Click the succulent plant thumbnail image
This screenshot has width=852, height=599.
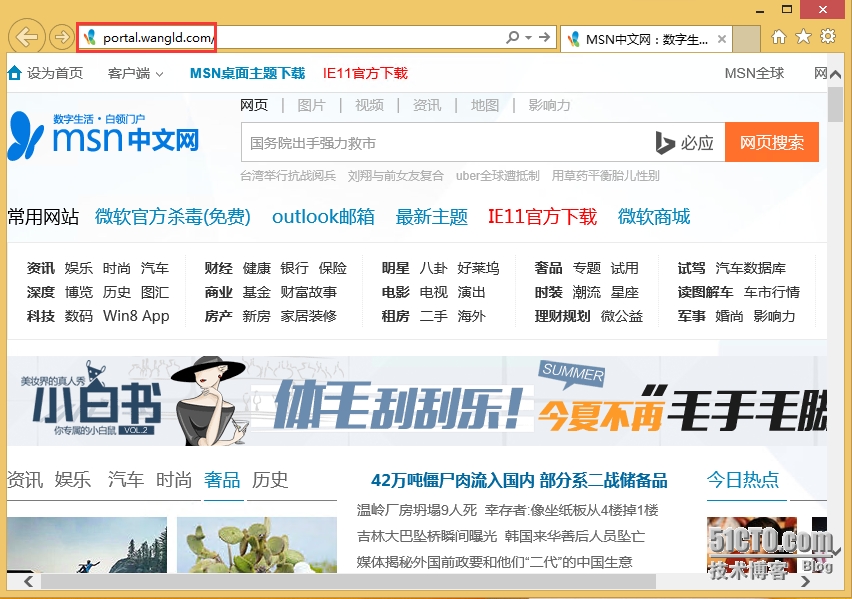click(257, 545)
